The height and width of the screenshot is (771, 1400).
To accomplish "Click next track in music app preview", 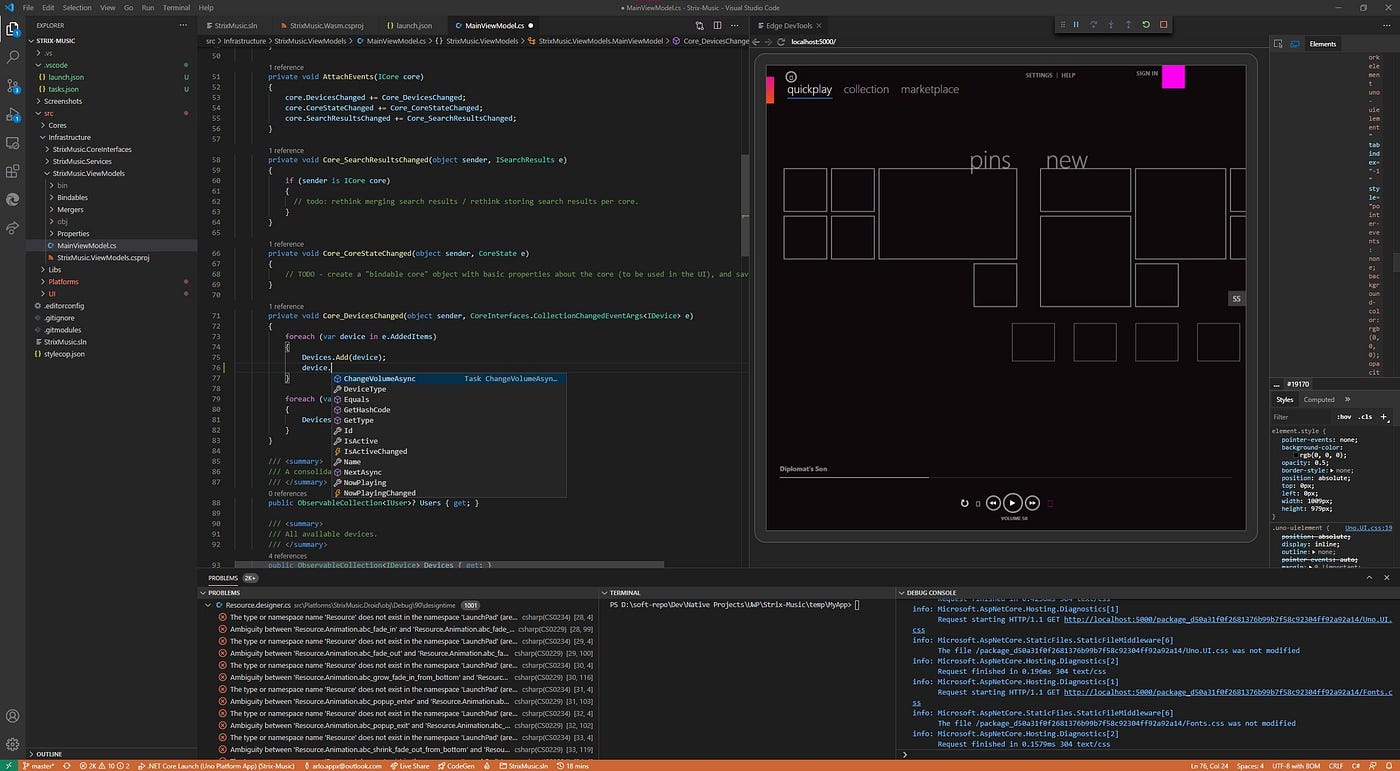I will tap(1032, 503).
